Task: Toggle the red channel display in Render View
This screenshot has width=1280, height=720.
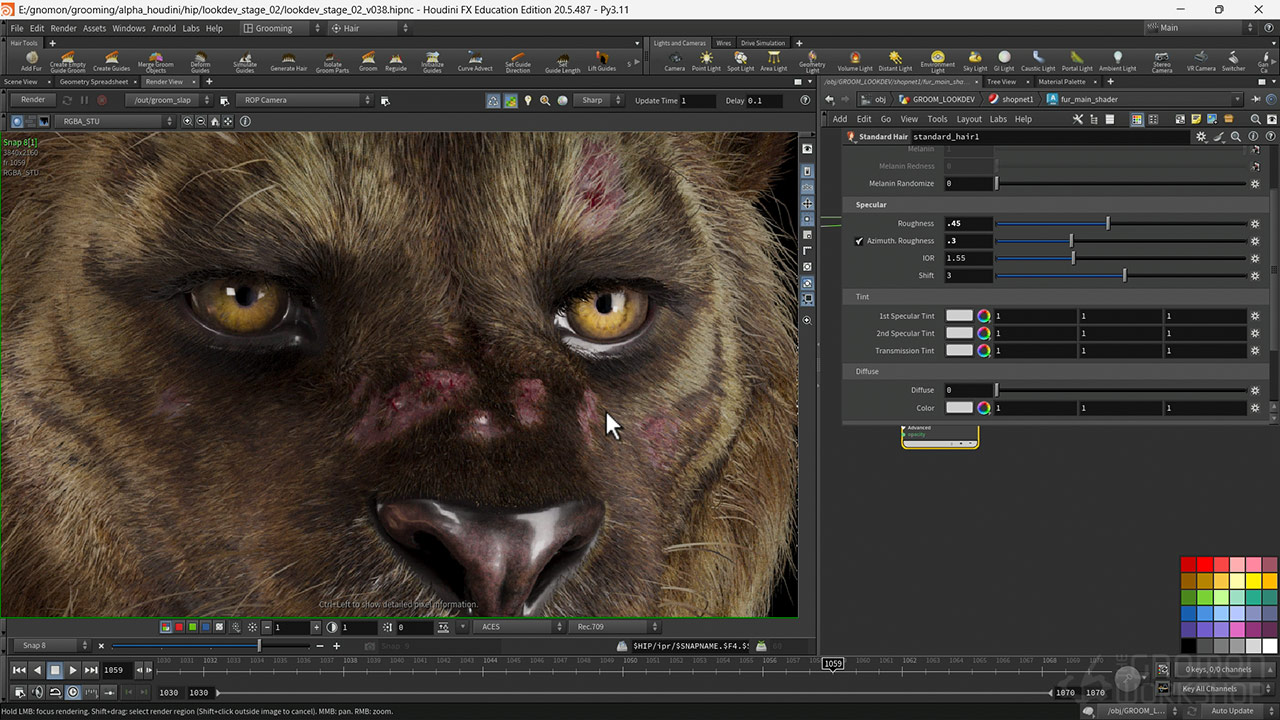Action: pos(178,627)
